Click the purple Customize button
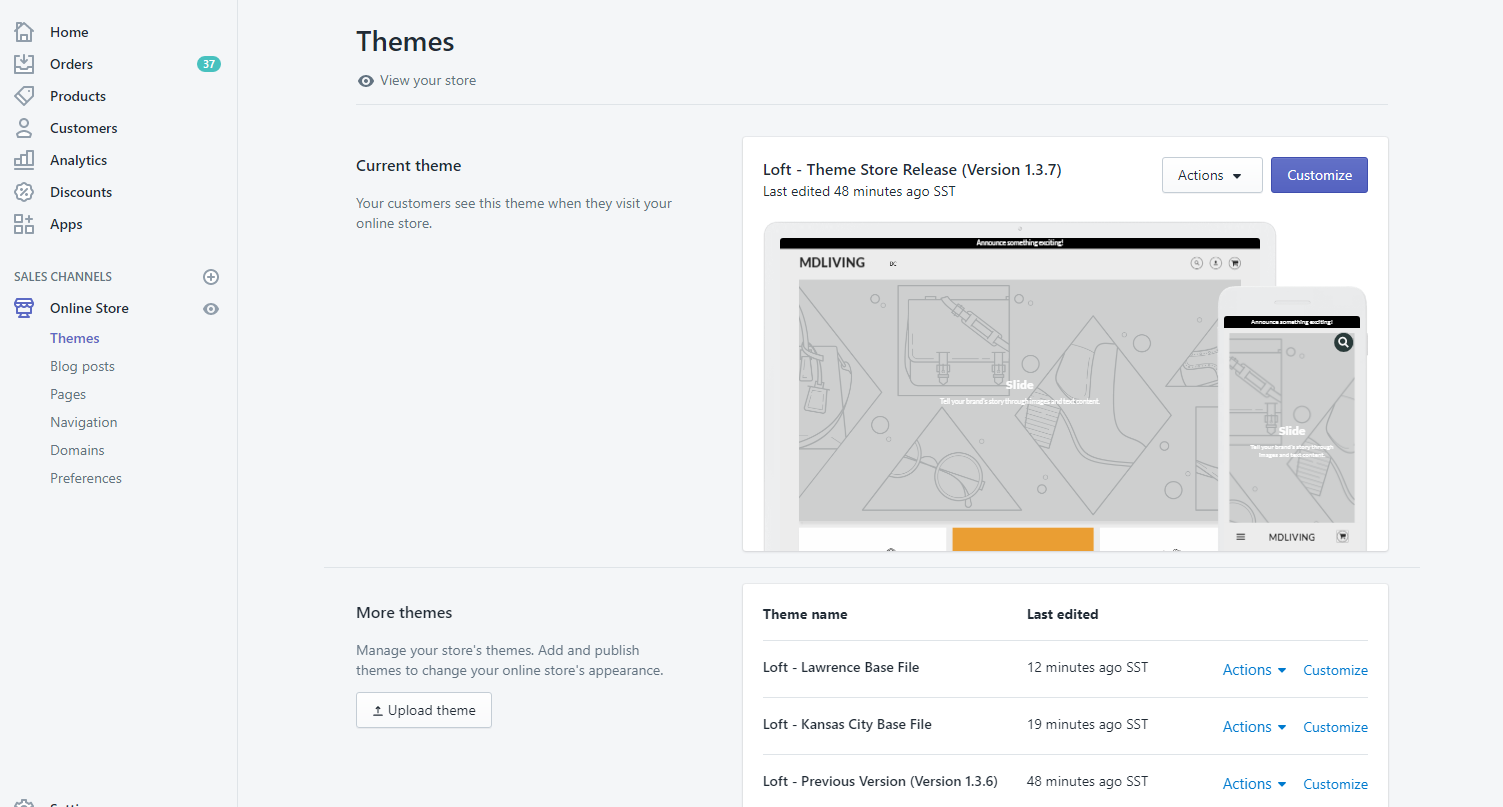The width and height of the screenshot is (1503, 807). click(1318, 175)
